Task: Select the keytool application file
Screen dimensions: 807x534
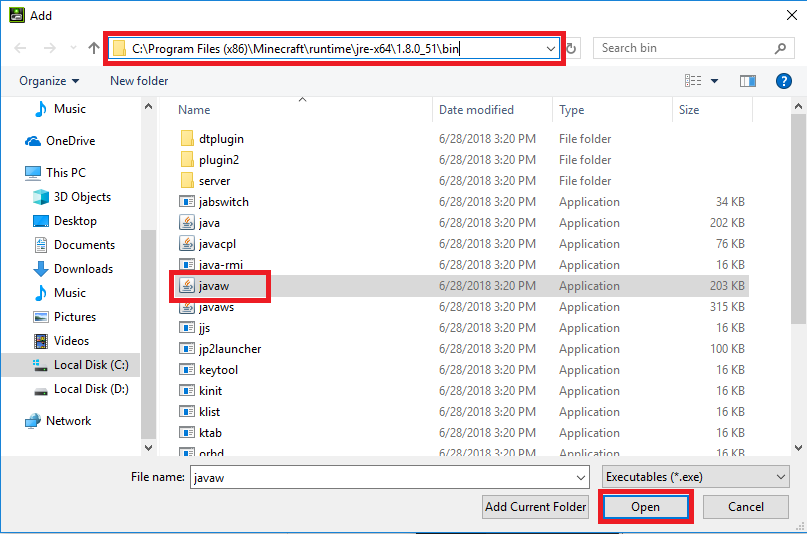Action: (218, 370)
